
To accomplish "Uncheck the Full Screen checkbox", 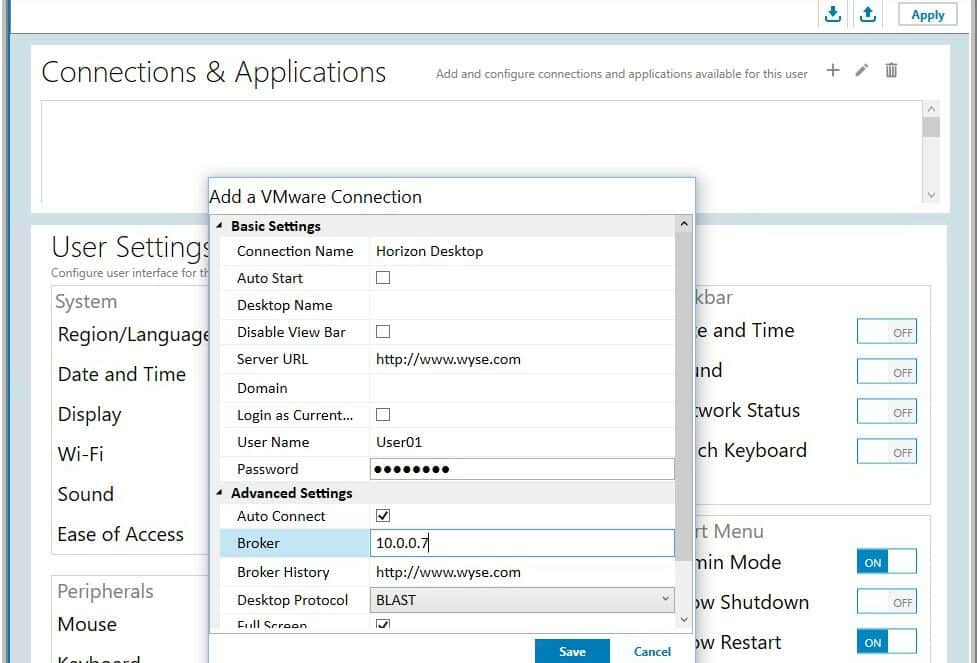I will [383, 624].
